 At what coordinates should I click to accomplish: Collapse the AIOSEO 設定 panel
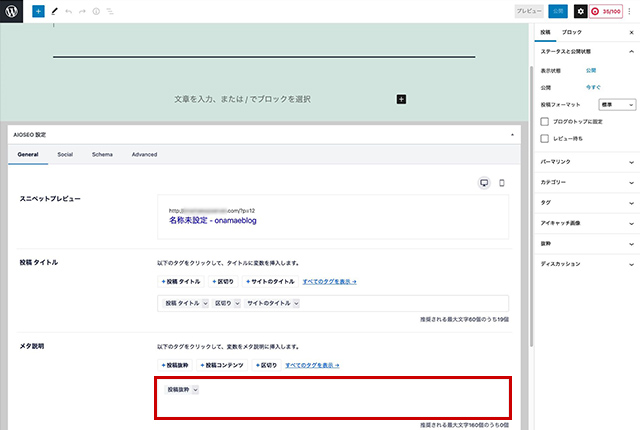coord(512,135)
